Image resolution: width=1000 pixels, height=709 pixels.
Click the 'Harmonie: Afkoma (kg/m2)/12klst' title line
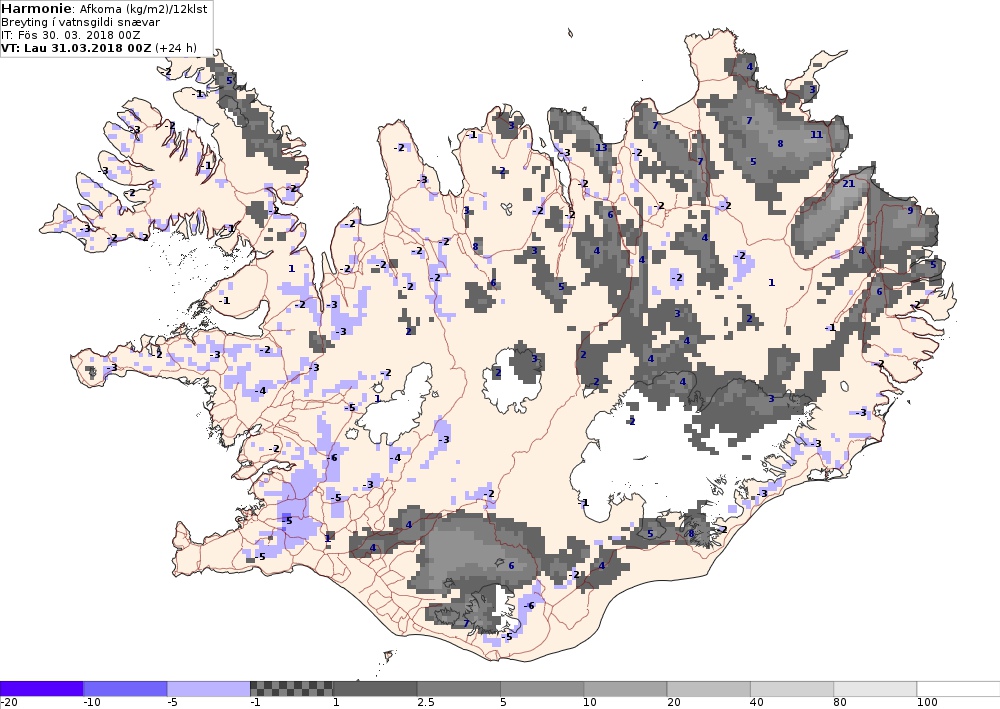(x=105, y=9)
